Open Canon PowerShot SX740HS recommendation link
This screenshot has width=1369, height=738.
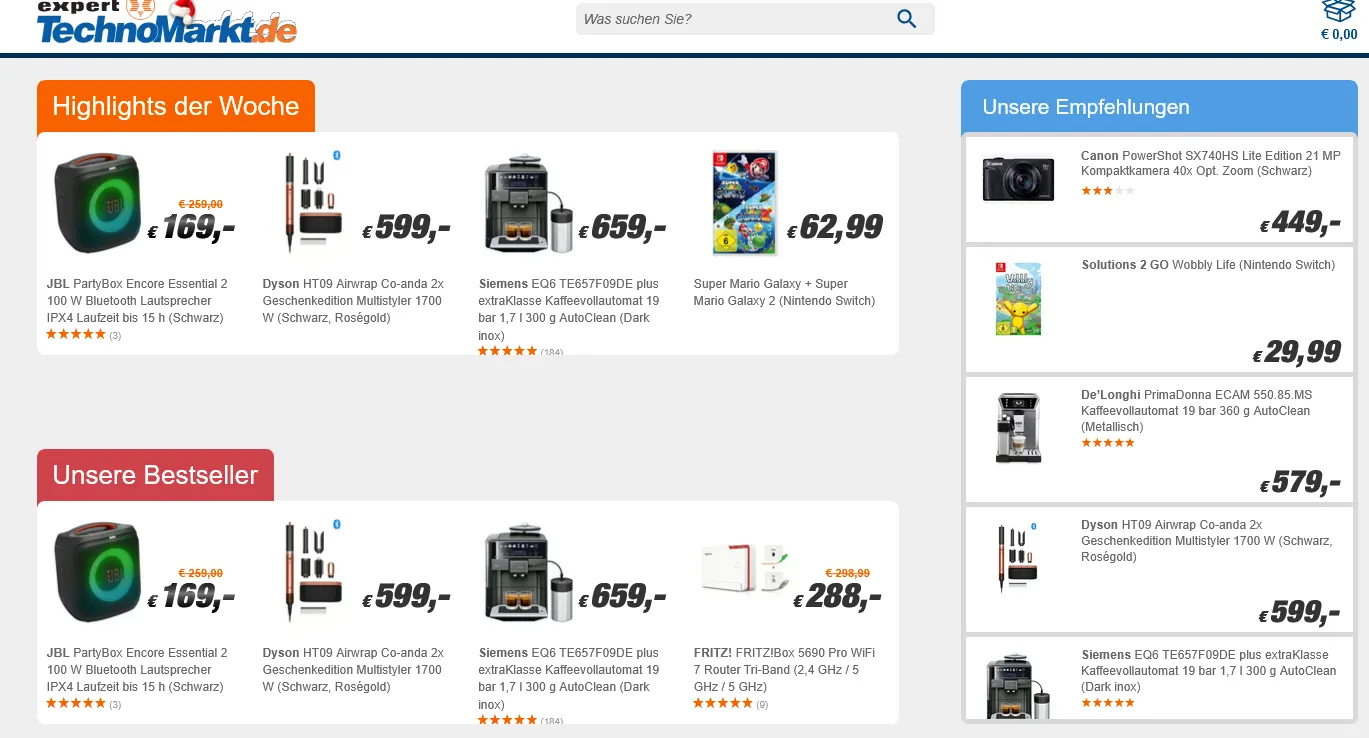coord(1210,163)
